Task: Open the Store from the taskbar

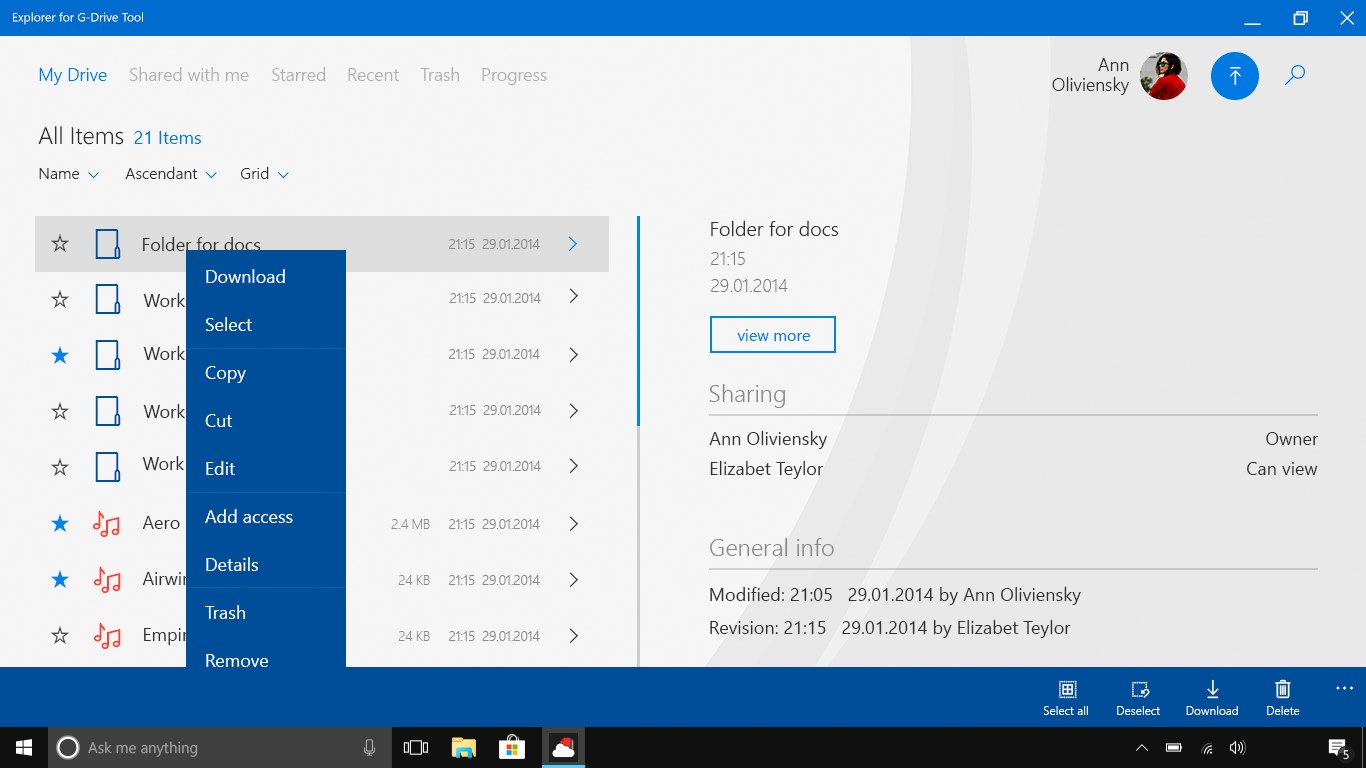Action: coord(512,747)
